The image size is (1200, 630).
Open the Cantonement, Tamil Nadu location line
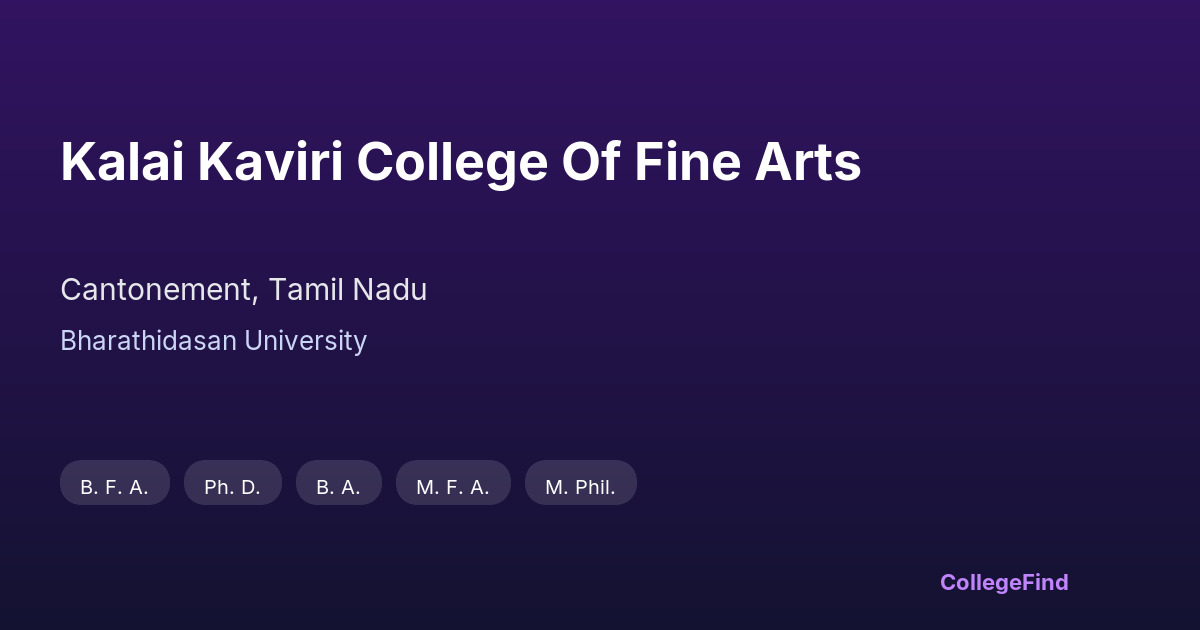click(243, 290)
